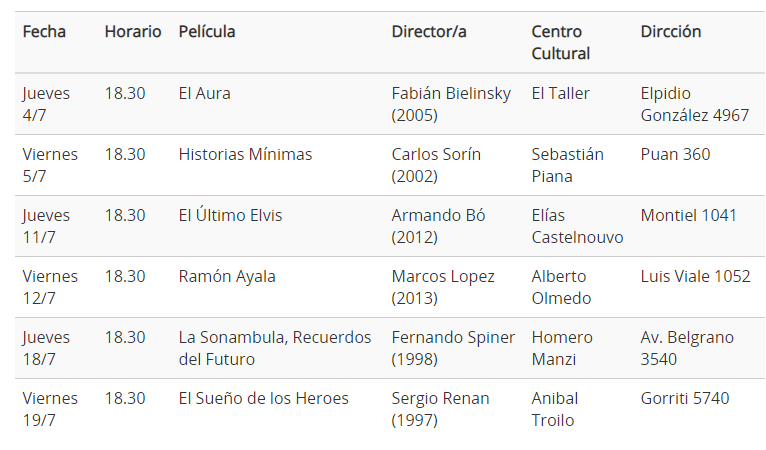Viewport: 766px width, 450px height.
Task: Click the Centro Cultural column header
Action: pyautogui.click(x=561, y=43)
